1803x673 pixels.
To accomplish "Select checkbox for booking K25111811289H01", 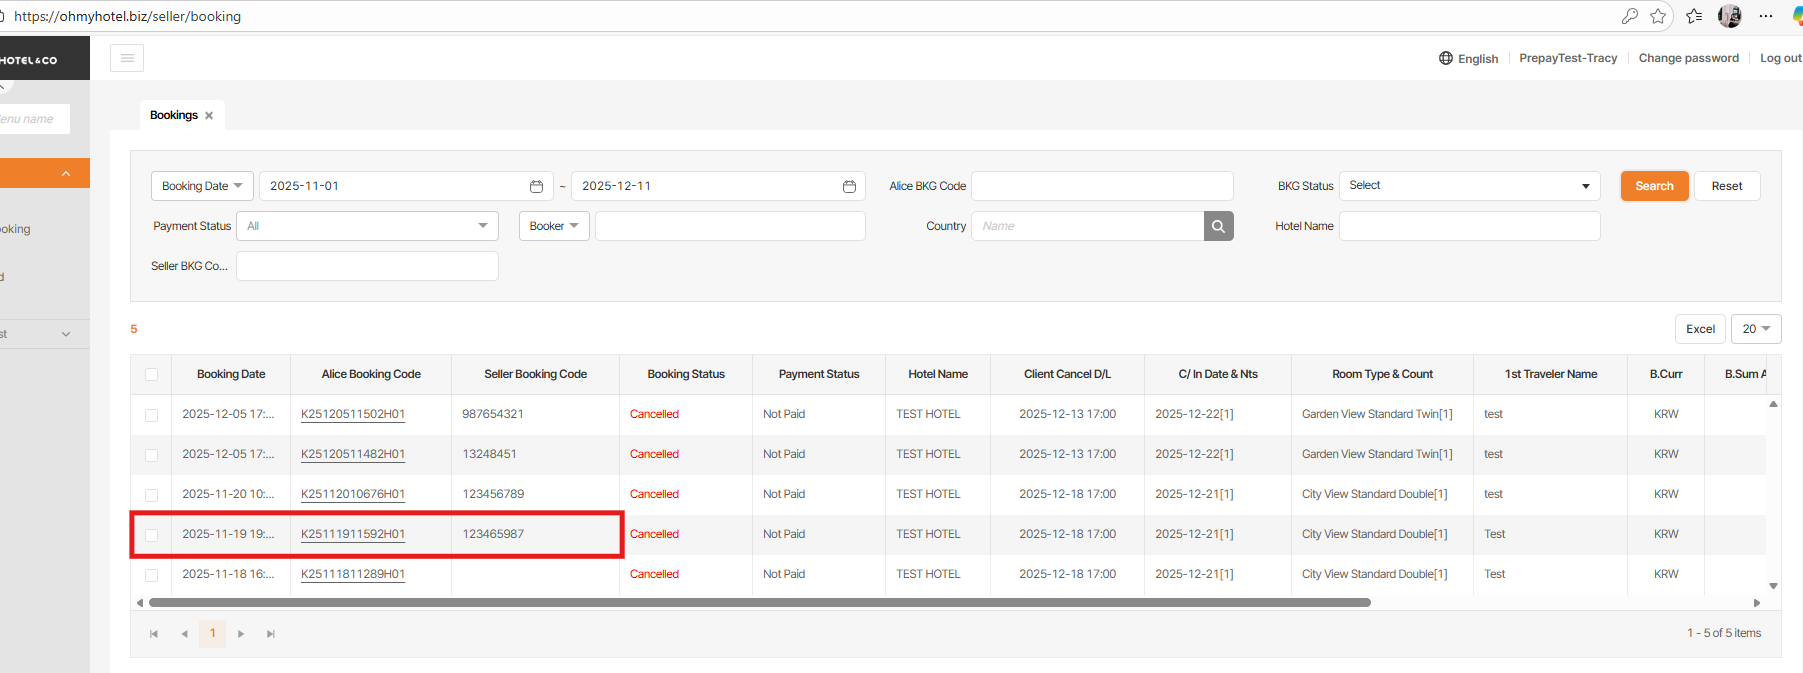I will pos(151,575).
